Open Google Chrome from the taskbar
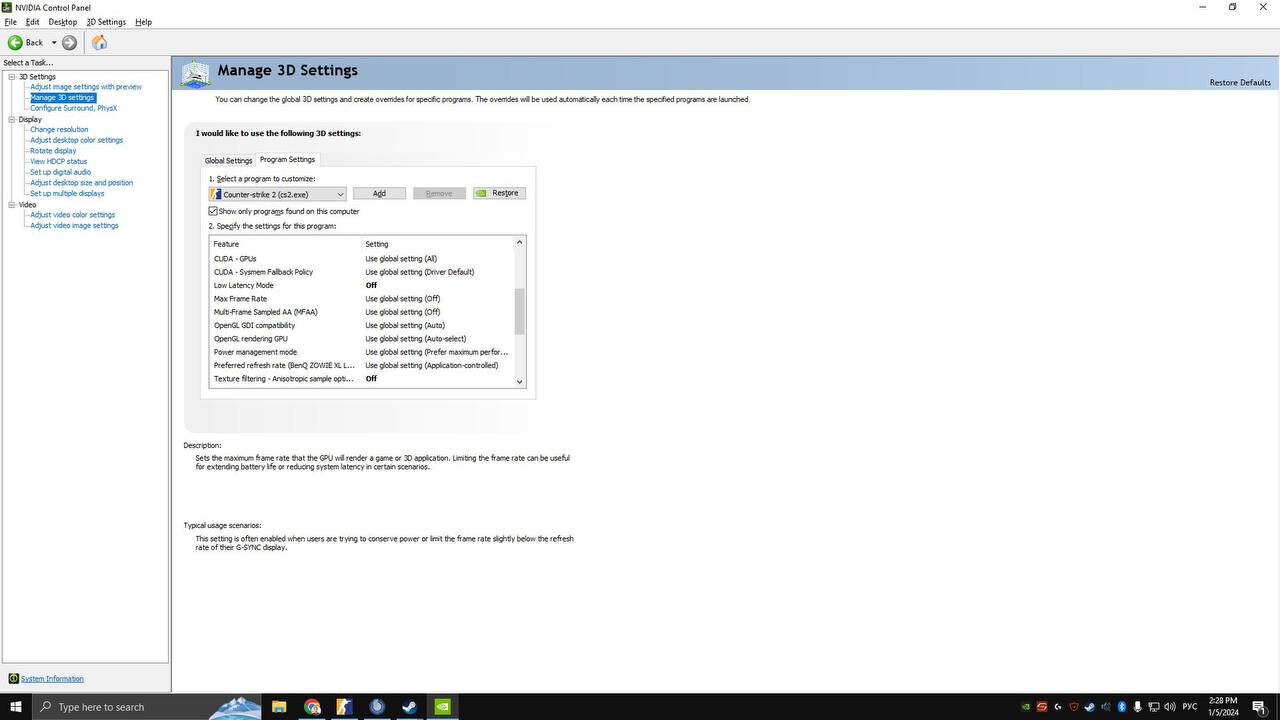The width and height of the screenshot is (1280, 720). point(312,707)
